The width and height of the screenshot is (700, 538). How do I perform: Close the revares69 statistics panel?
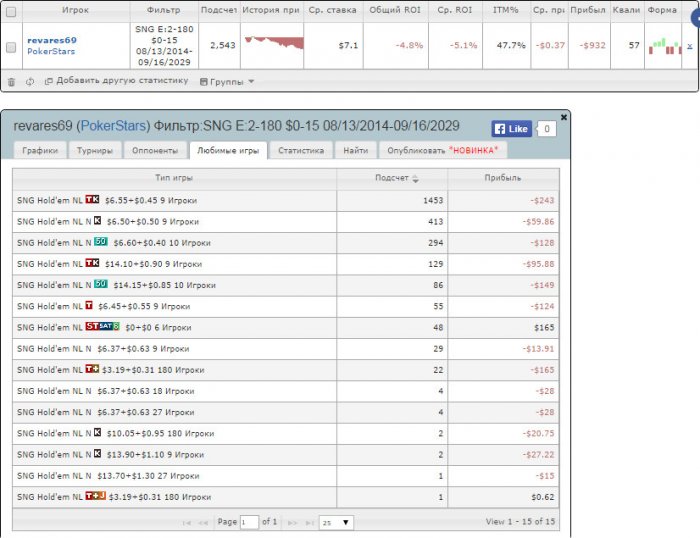[564, 117]
